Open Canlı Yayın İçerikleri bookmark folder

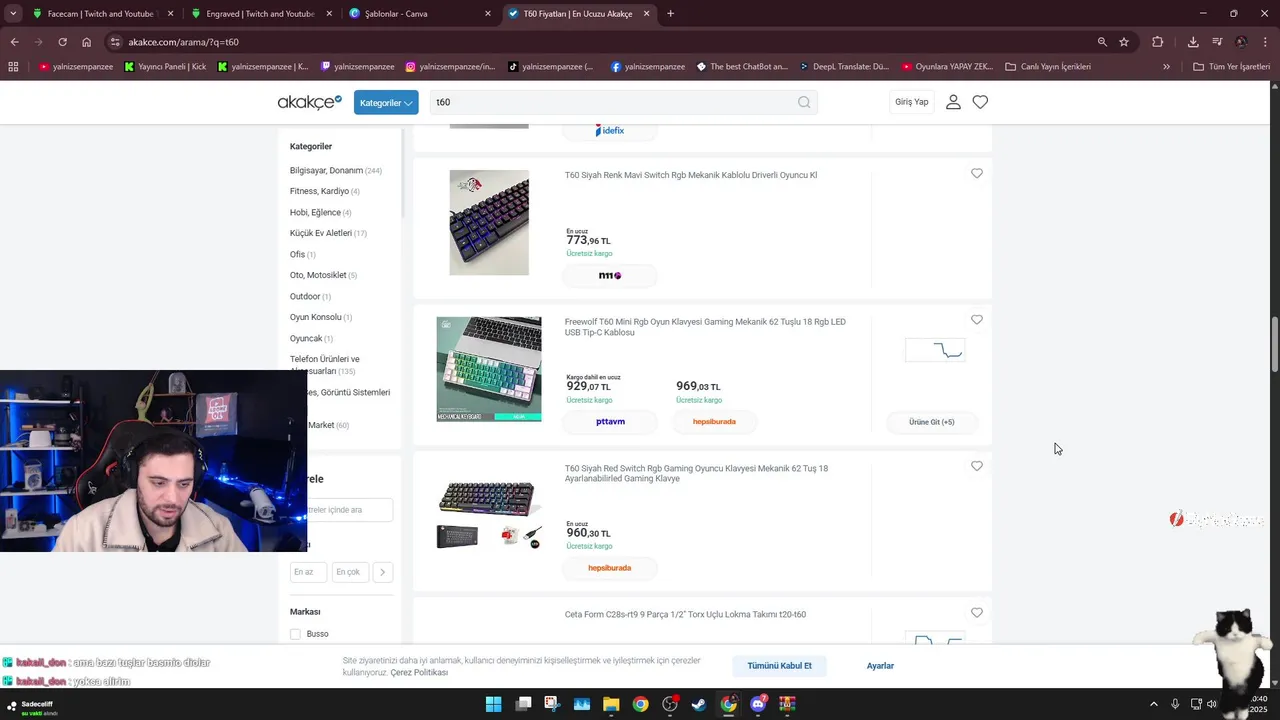tap(1048, 67)
